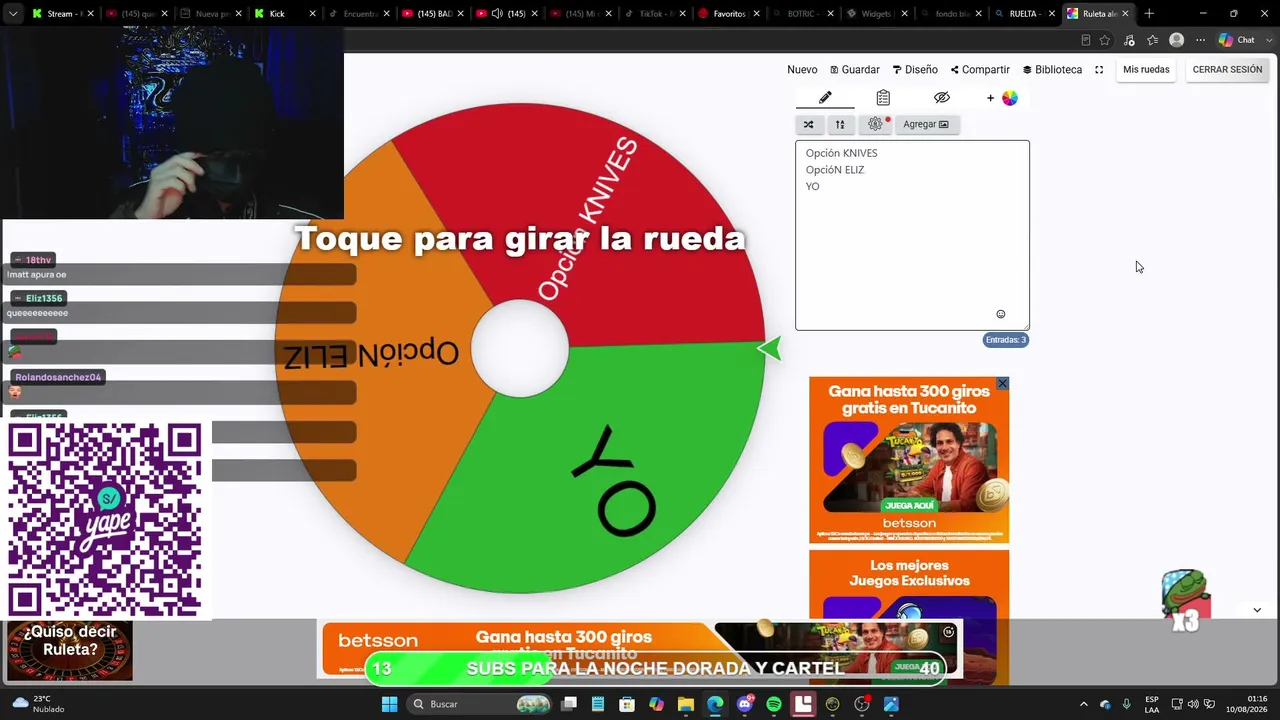Expand the scroll-down chevron at page bottom
Viewport: 1280px width, 720px height.
point(1257,610)
